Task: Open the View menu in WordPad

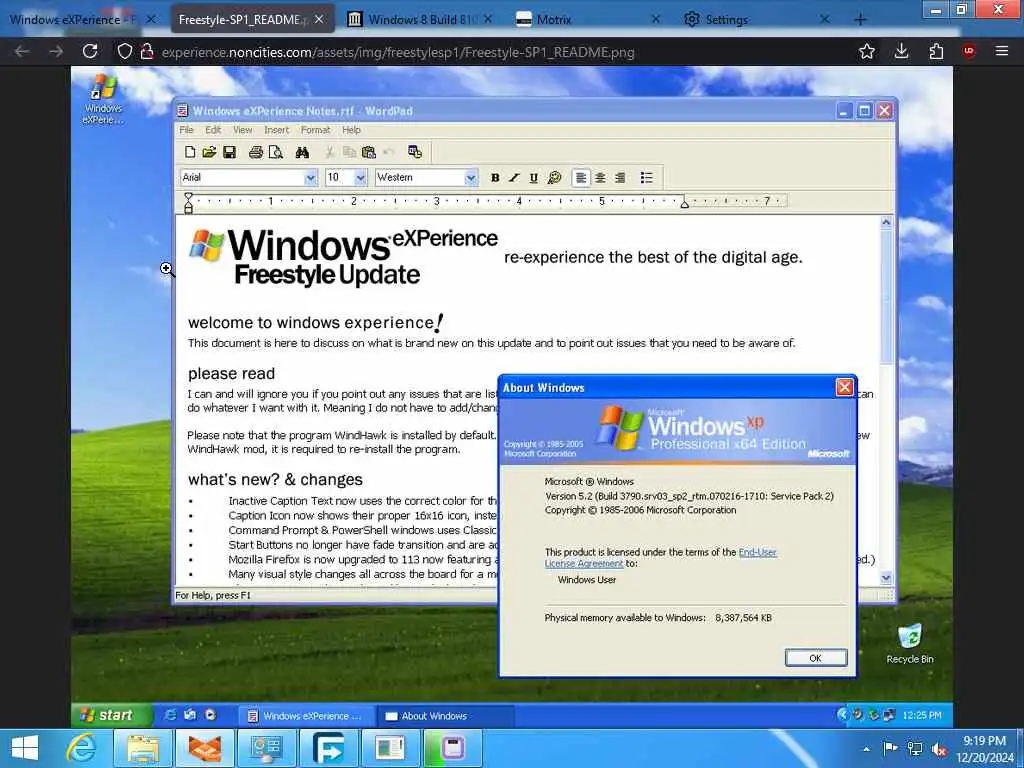Action: pyautogui.click(x=242, y=130)
